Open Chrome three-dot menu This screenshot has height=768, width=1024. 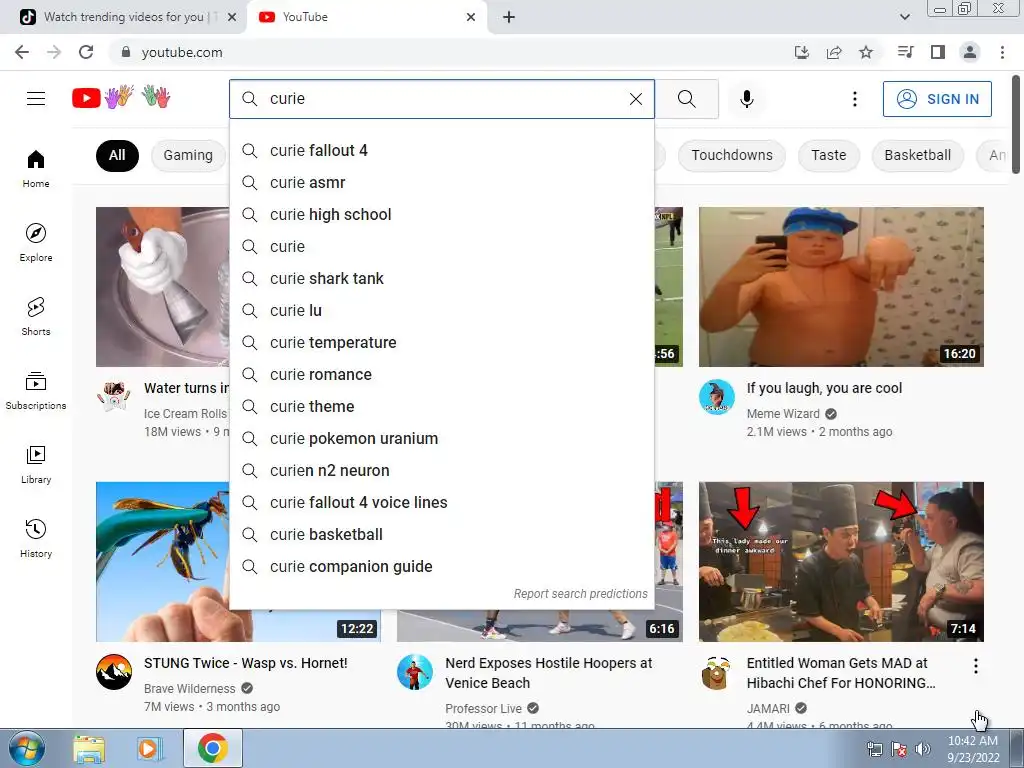click(x=1002, y=52)
